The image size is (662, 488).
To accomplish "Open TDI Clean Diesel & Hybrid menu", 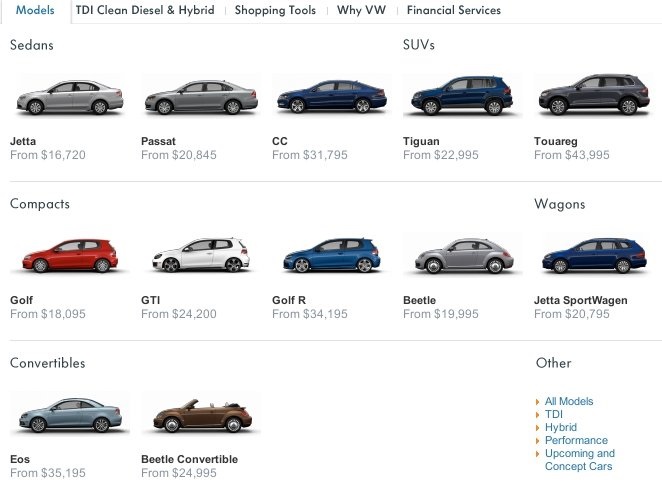I will pos(143,10).
